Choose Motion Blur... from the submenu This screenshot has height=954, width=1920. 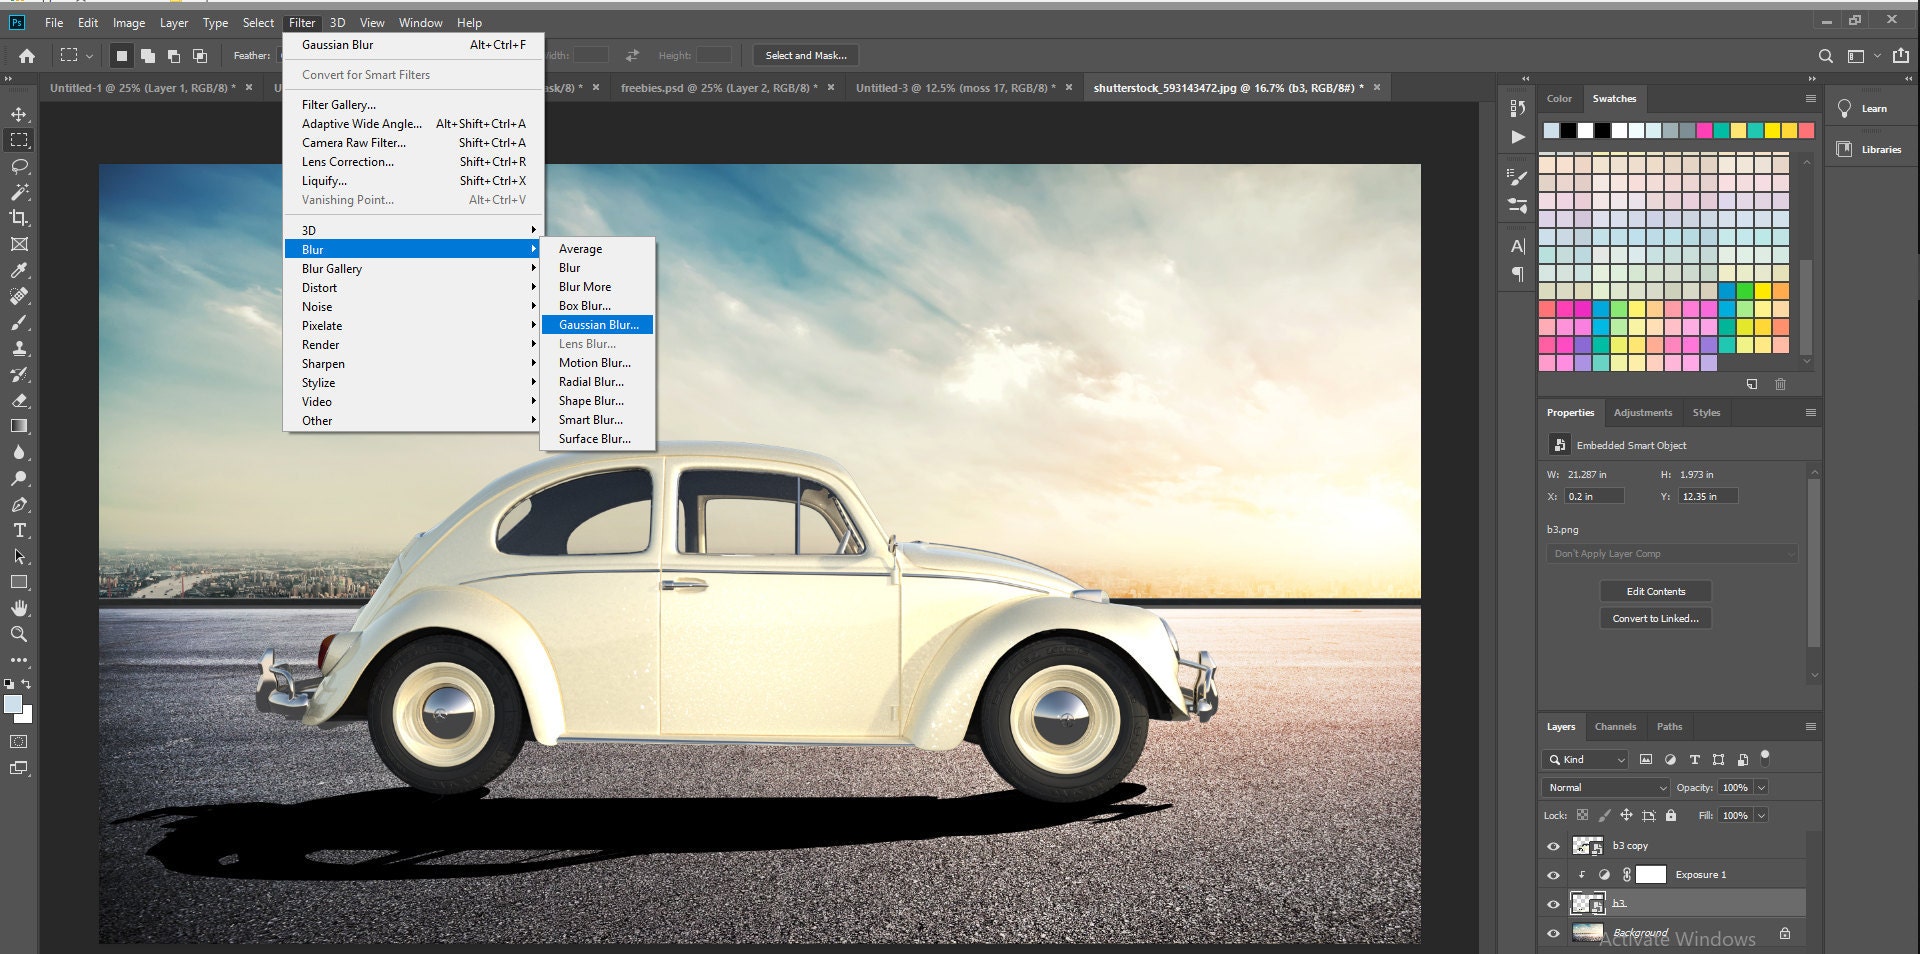597,362
